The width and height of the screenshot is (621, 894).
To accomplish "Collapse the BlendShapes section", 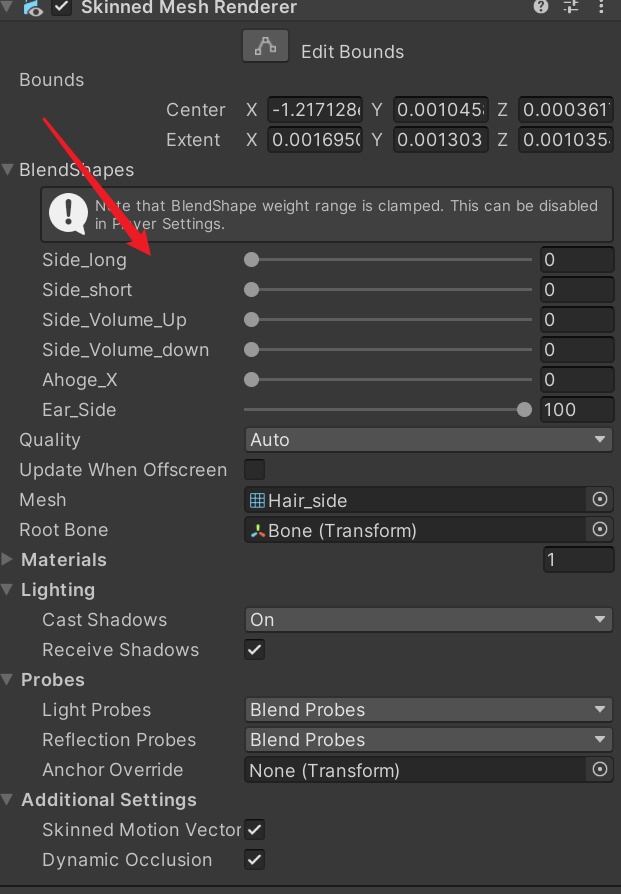I will (x=9, y=170).
